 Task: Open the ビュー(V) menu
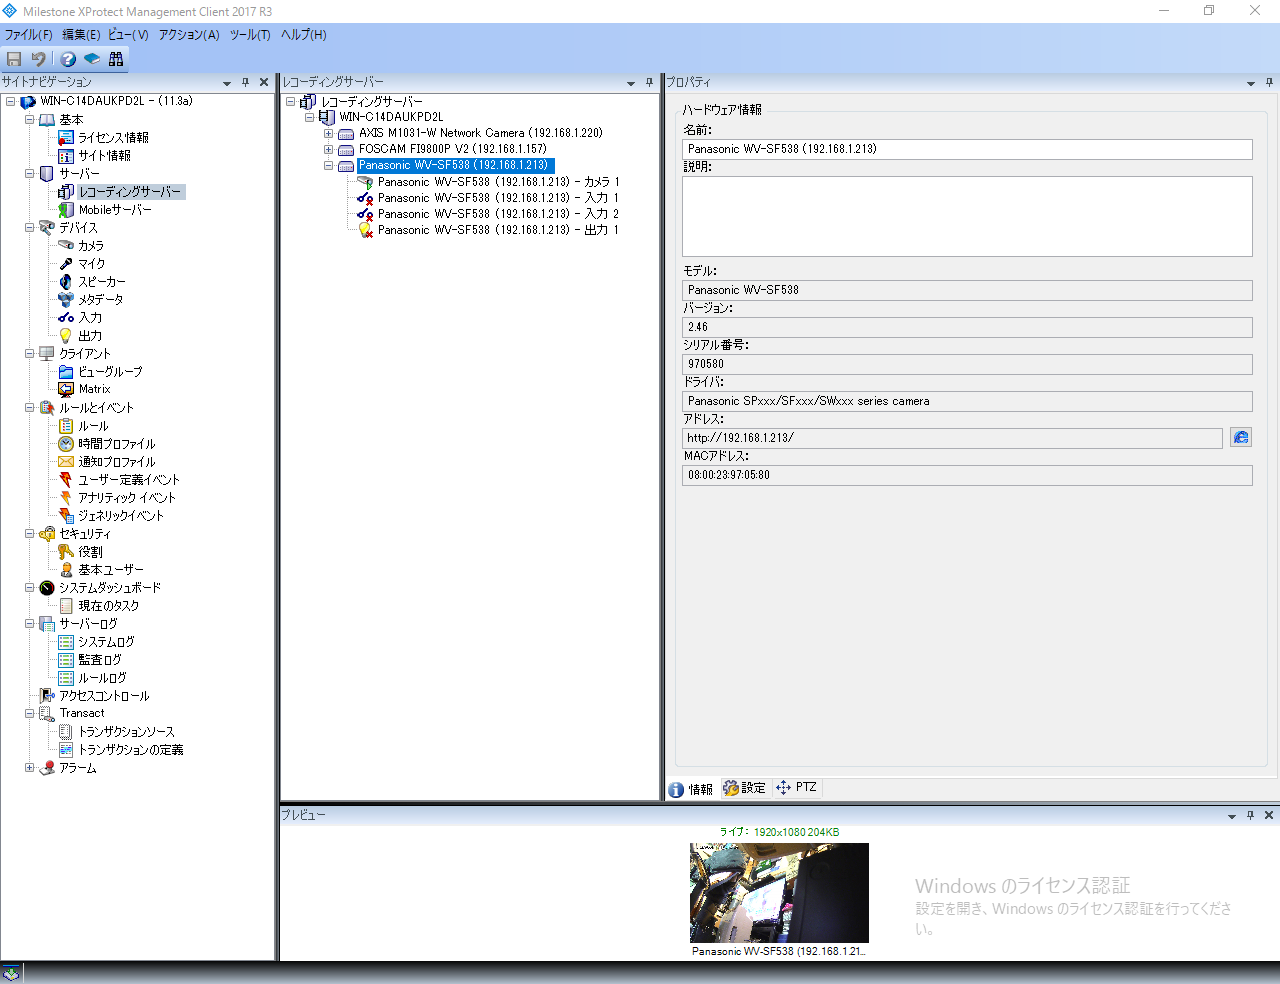pyautogui.click(x=128, y=34)
